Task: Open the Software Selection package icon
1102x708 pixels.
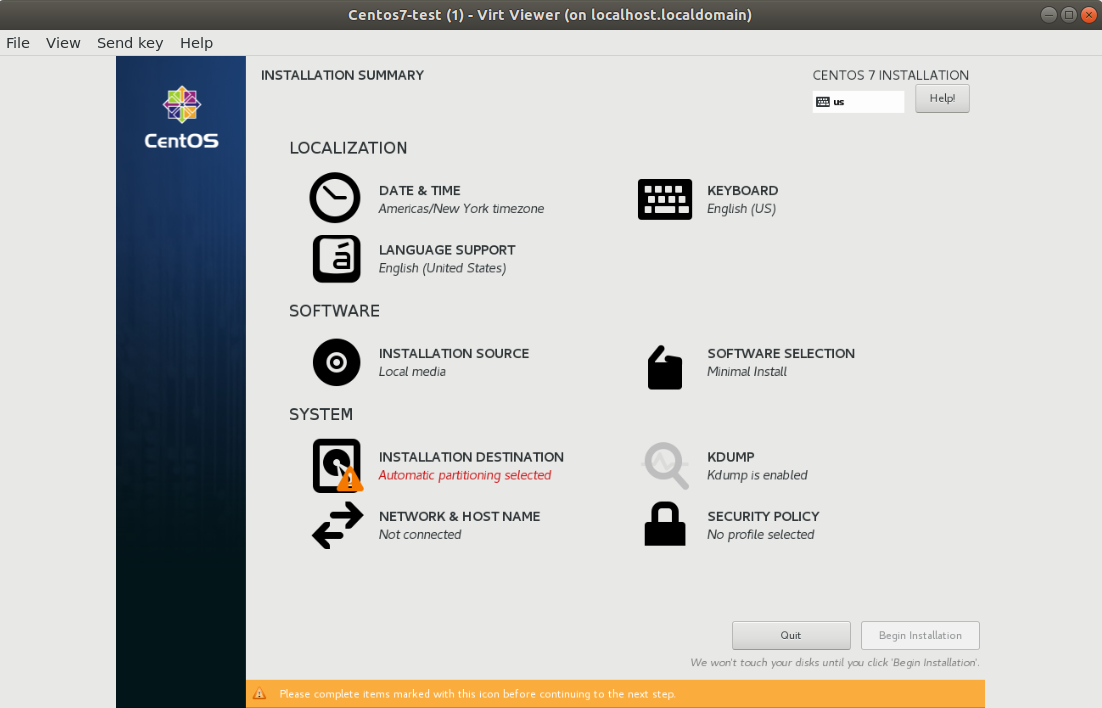Action: [665, 367]
